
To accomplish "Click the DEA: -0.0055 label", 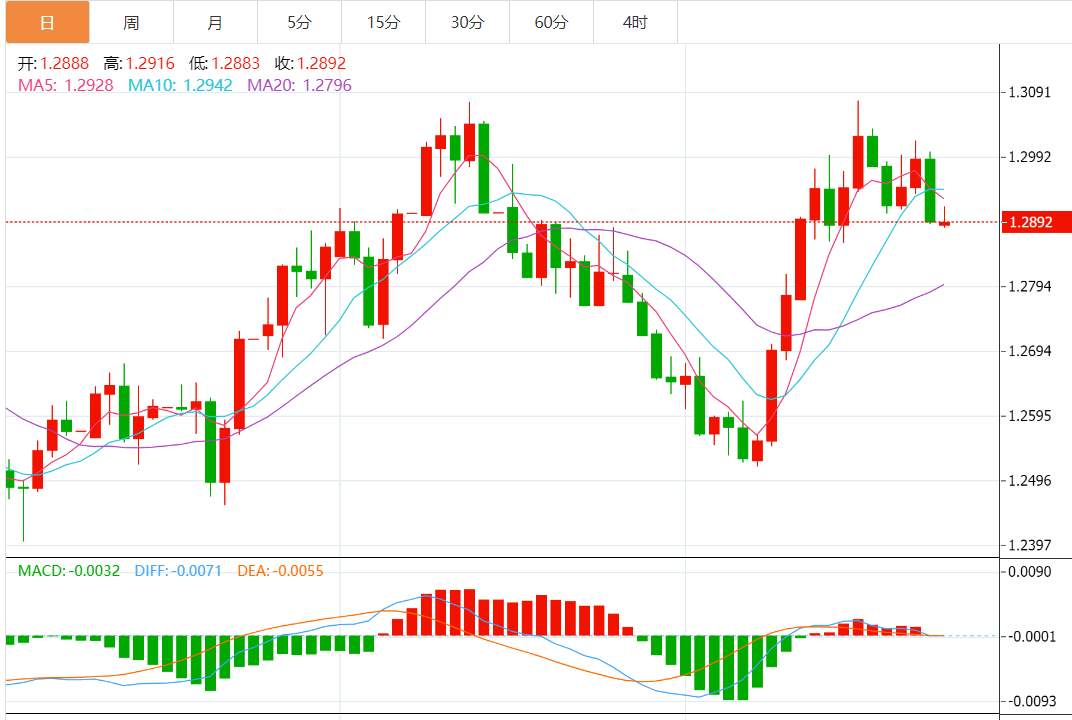I will pyautogui.click(x=280, y=571).
